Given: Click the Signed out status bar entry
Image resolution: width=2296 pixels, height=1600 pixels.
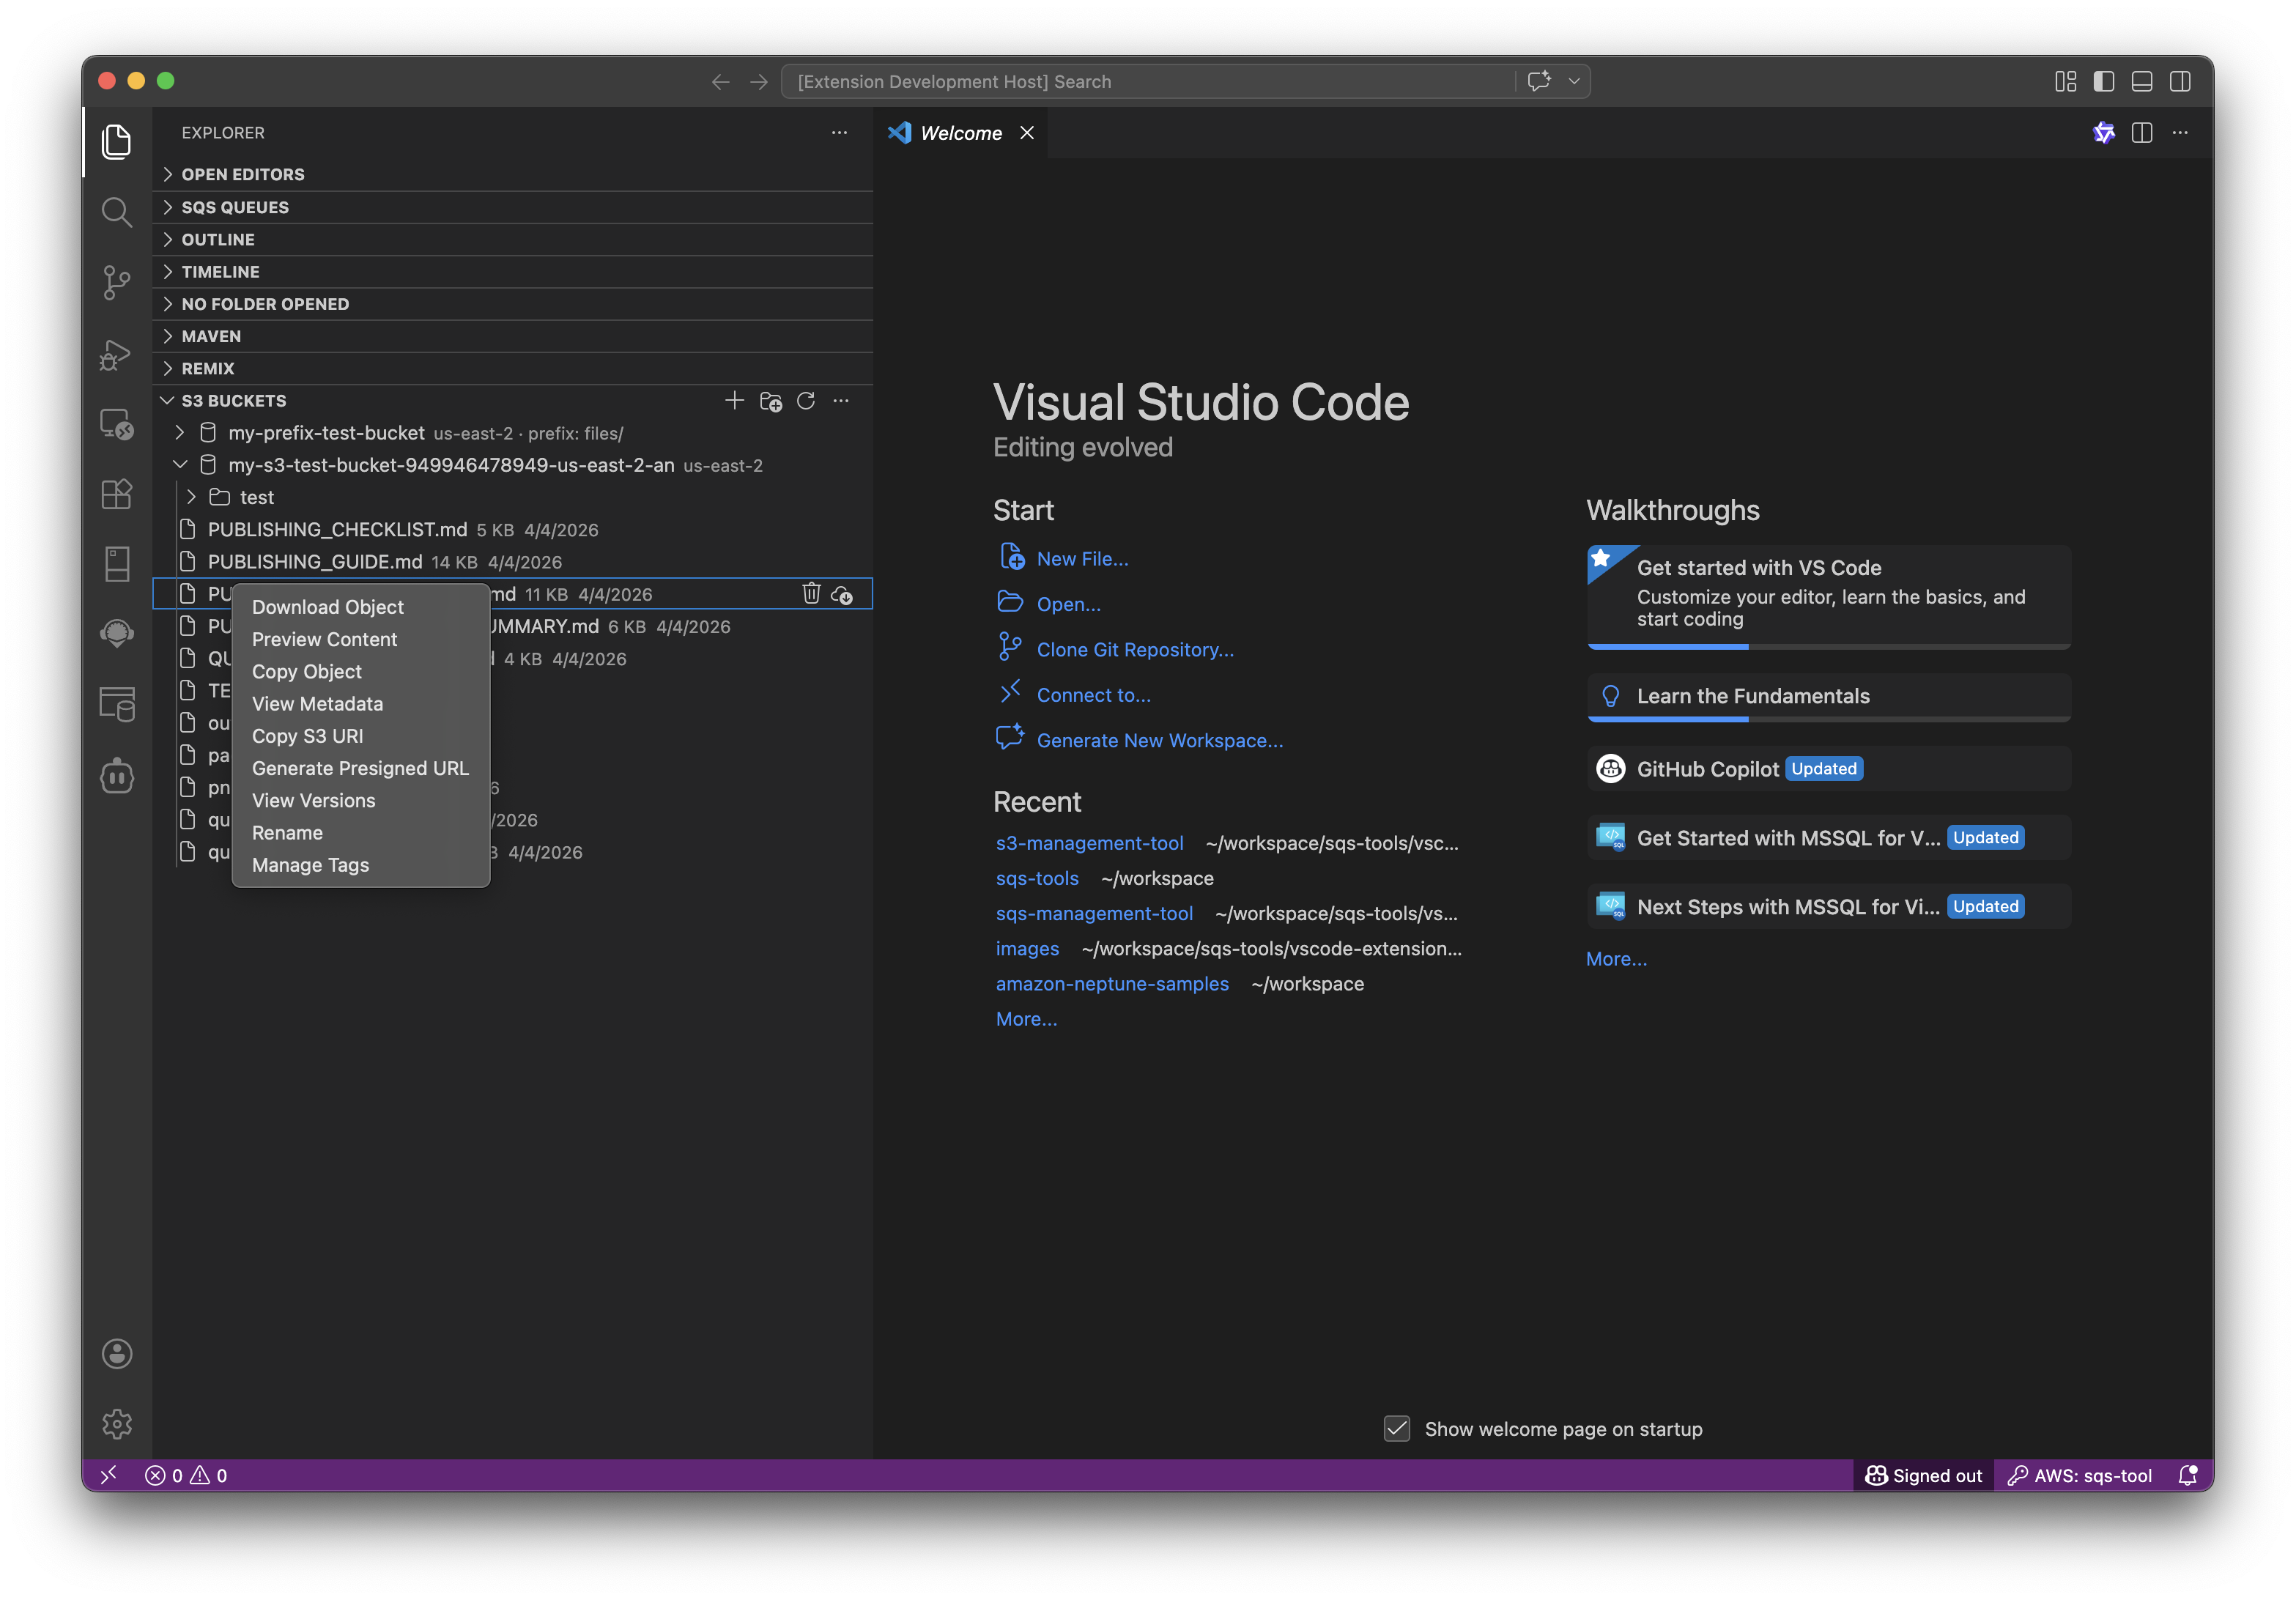Looking at the screenshot, I should (1923, 1475).
